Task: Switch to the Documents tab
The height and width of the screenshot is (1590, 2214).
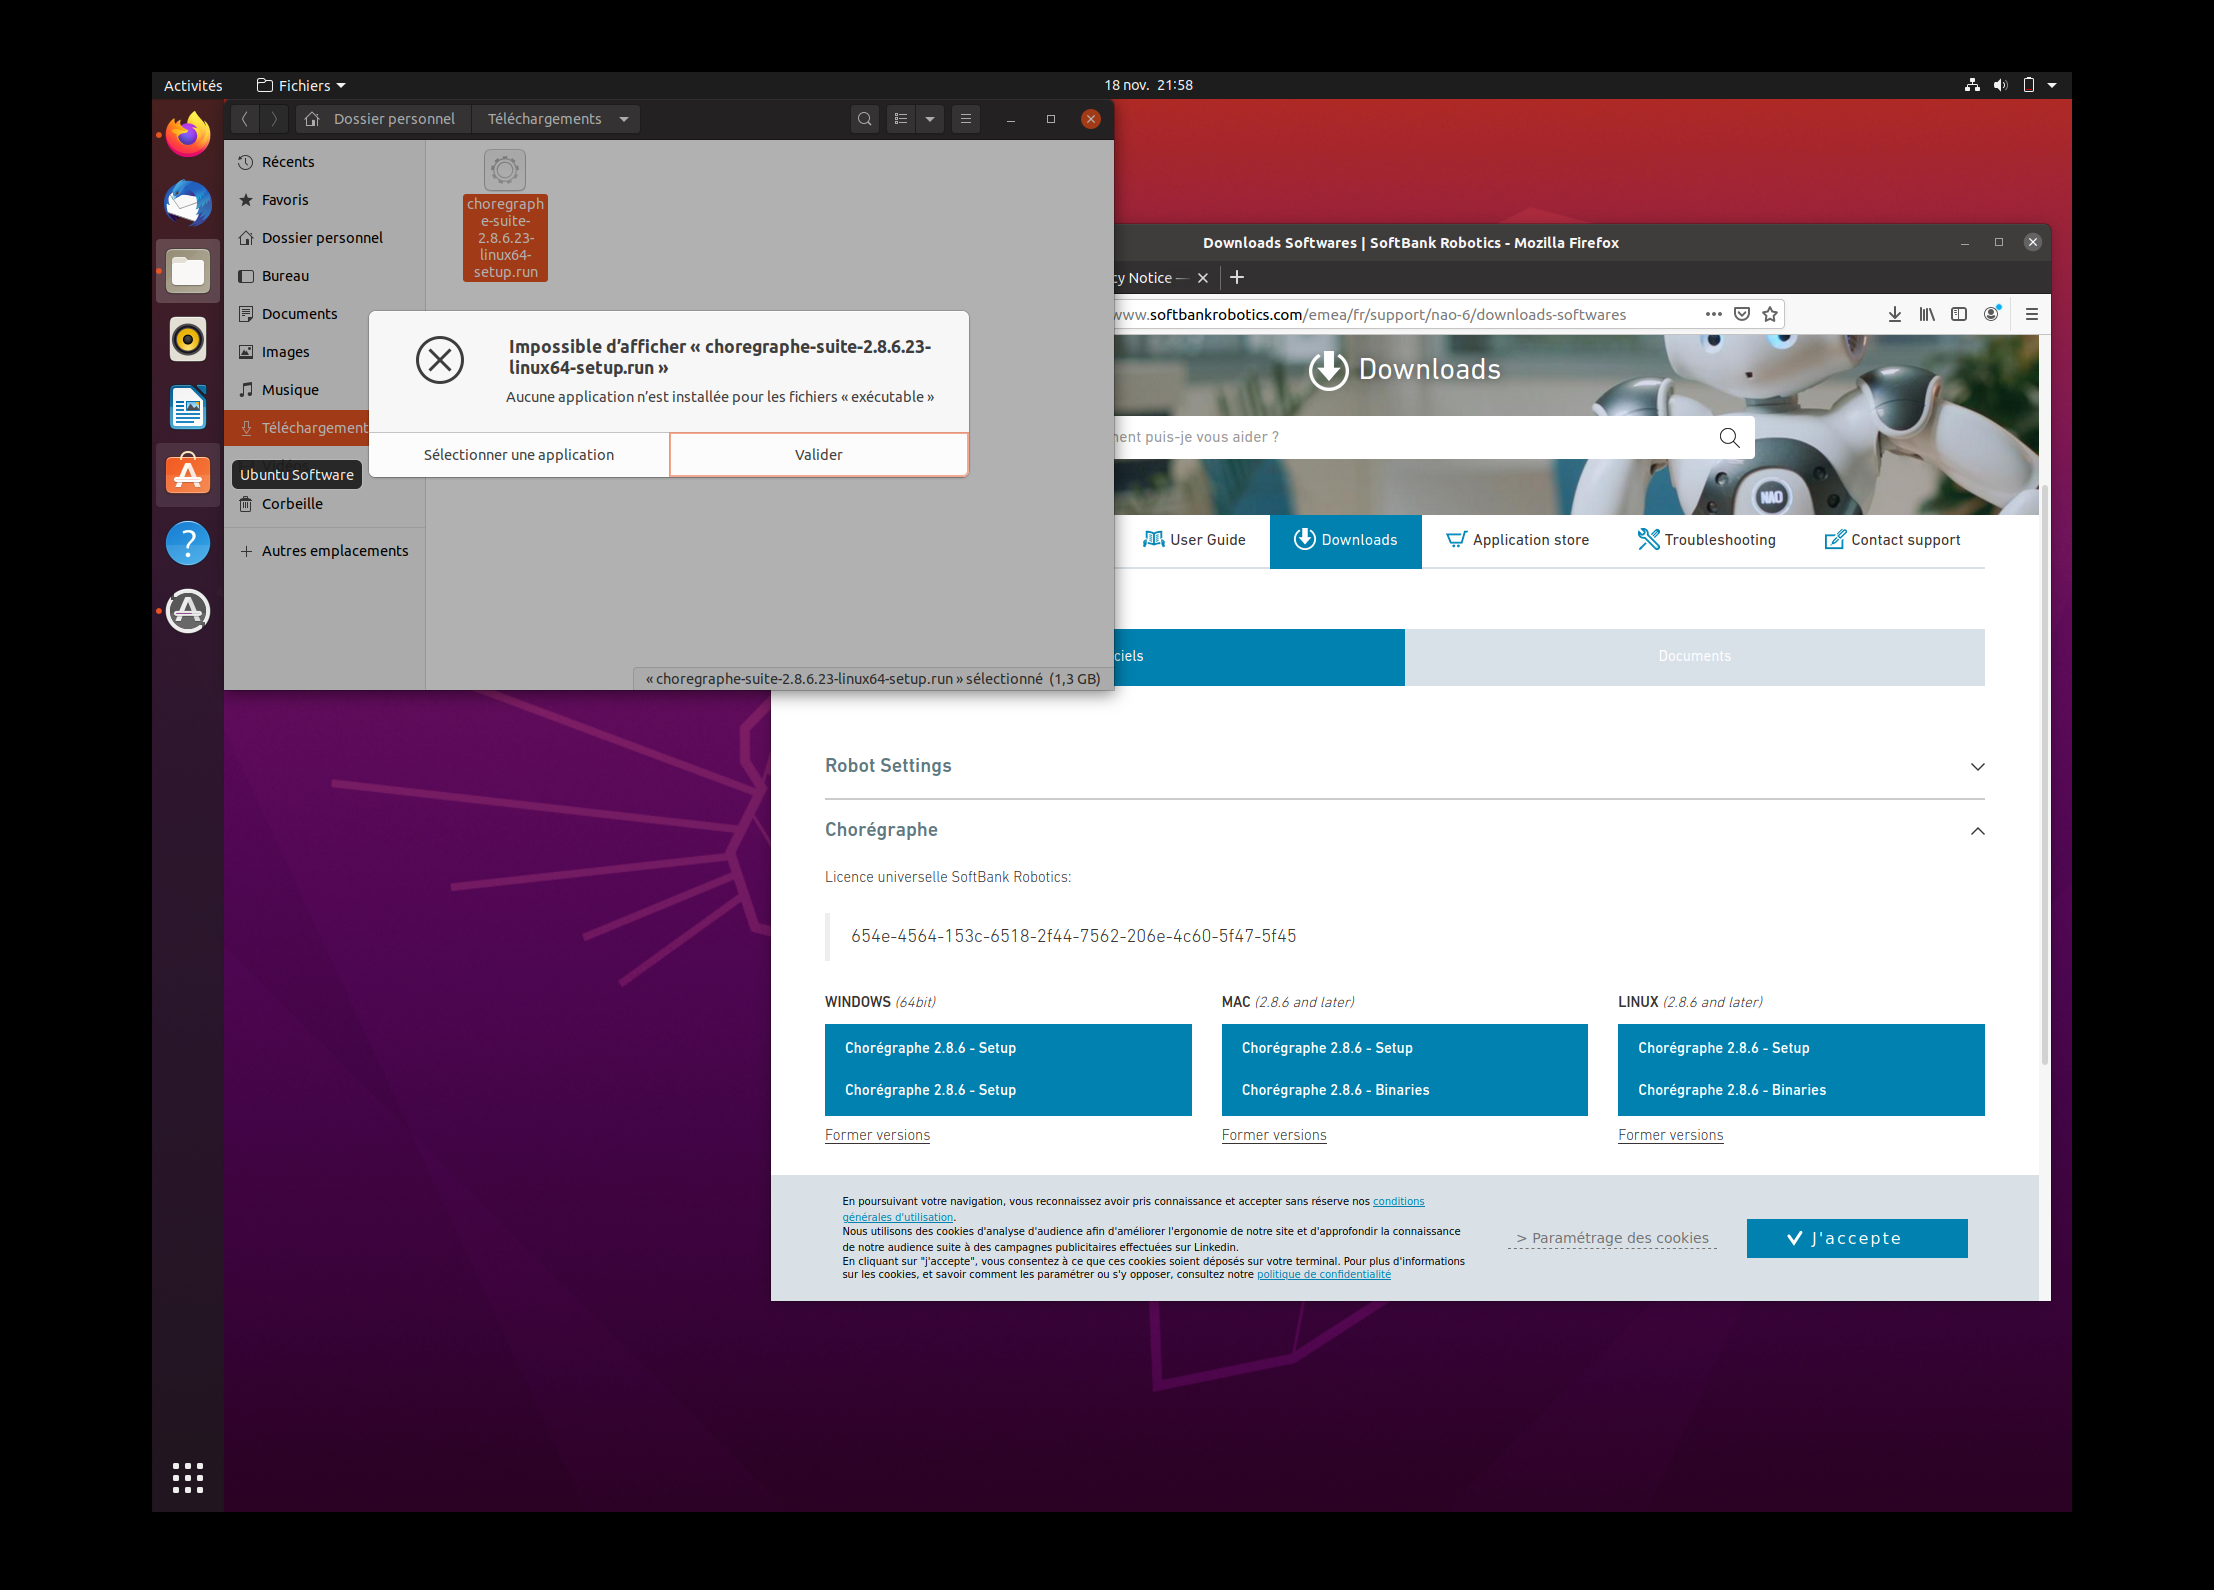Action: pos(1694,657)
